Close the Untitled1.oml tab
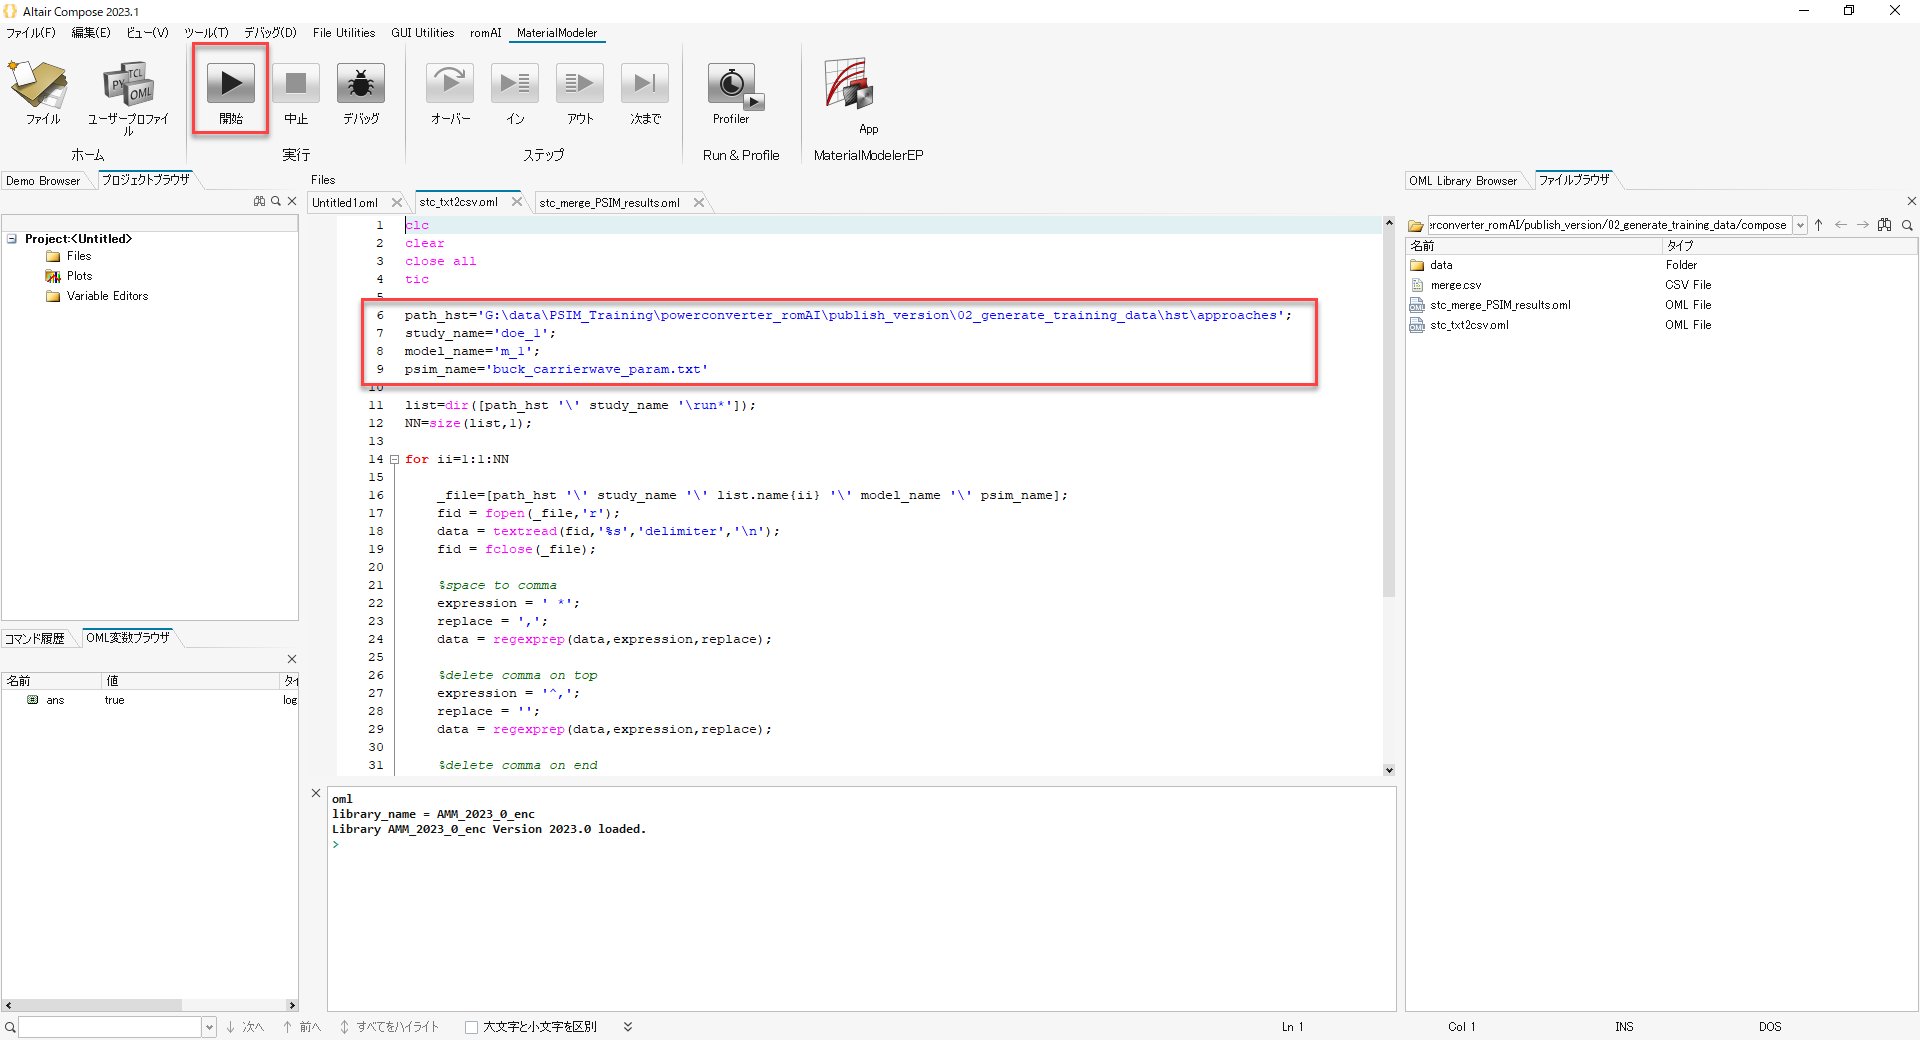 pyautogui.click(x=397, y=202)
